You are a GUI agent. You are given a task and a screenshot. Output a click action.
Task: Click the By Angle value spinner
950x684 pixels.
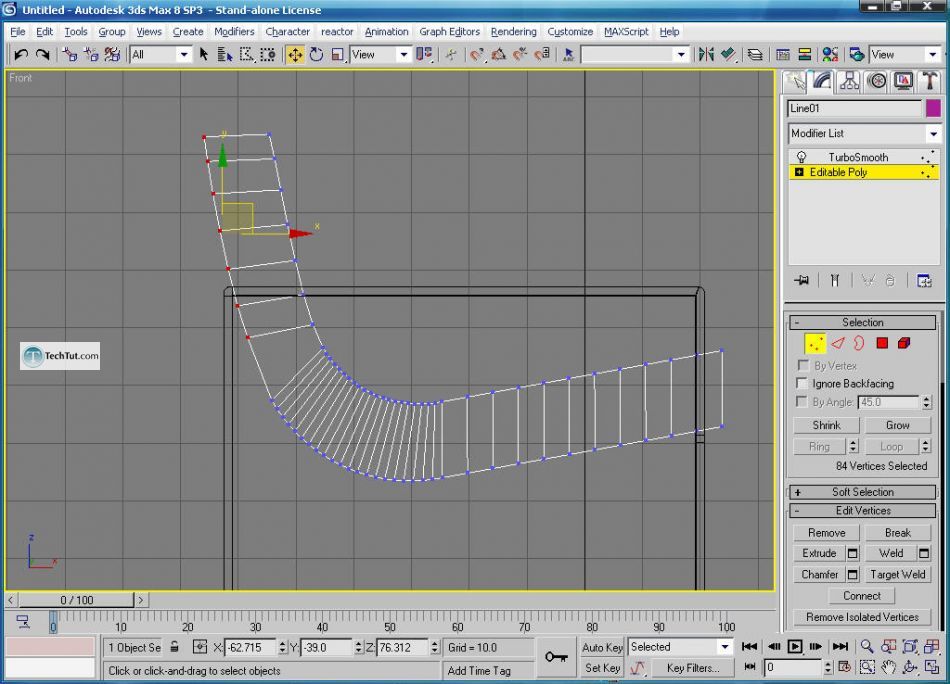click(926, 402)
